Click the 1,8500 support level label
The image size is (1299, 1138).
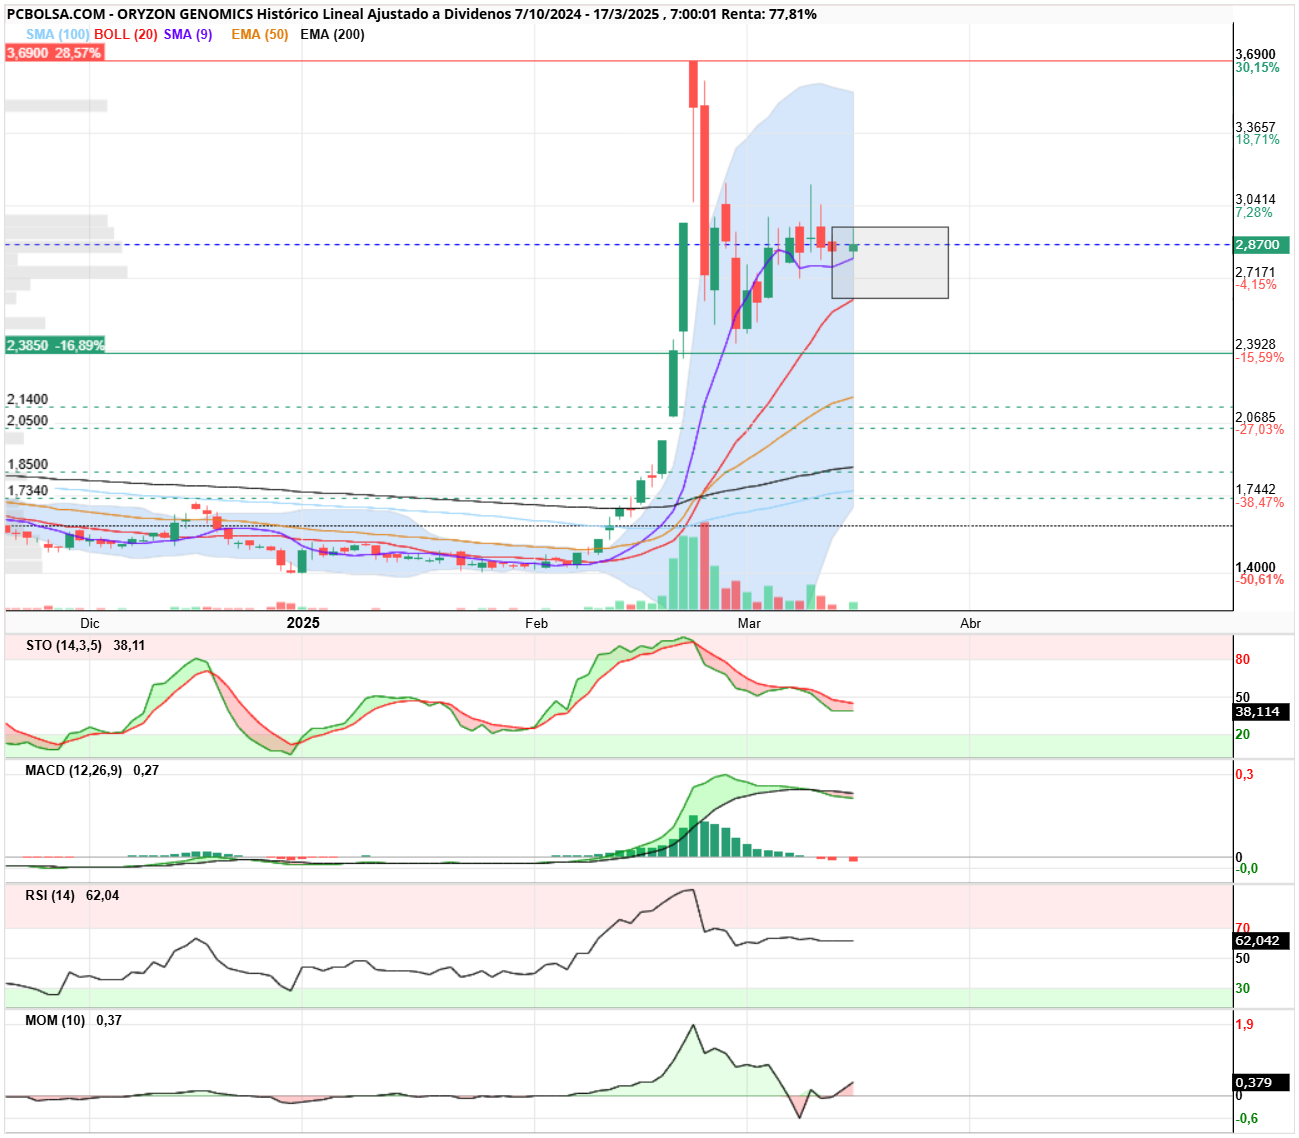[28, 464]
